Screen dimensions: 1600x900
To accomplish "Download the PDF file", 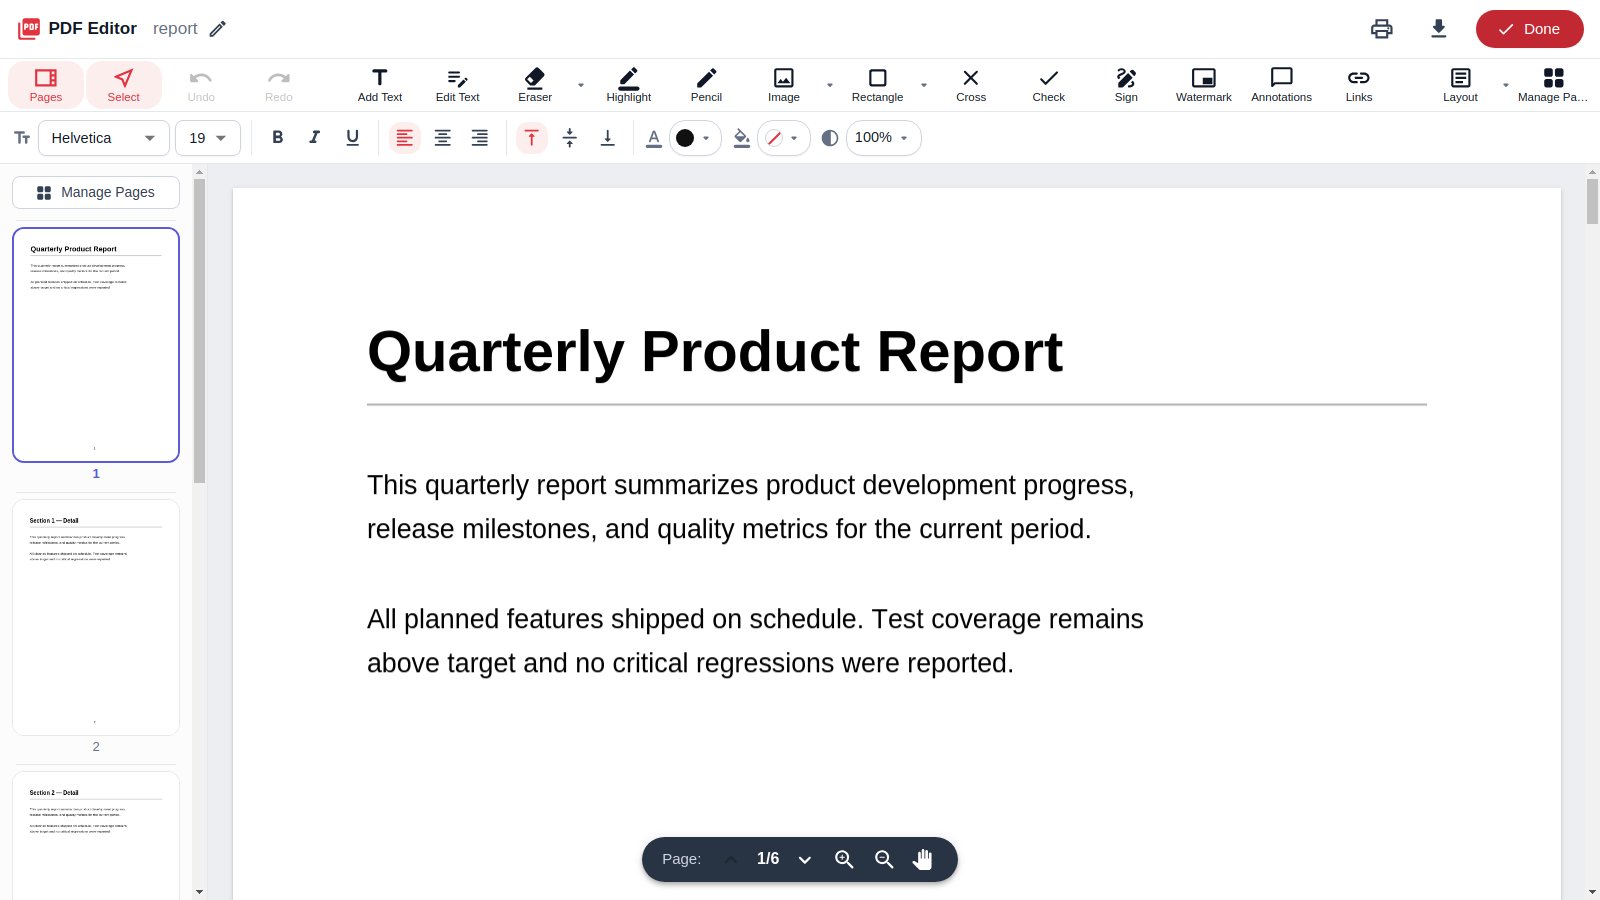I will coord(1439,29).
